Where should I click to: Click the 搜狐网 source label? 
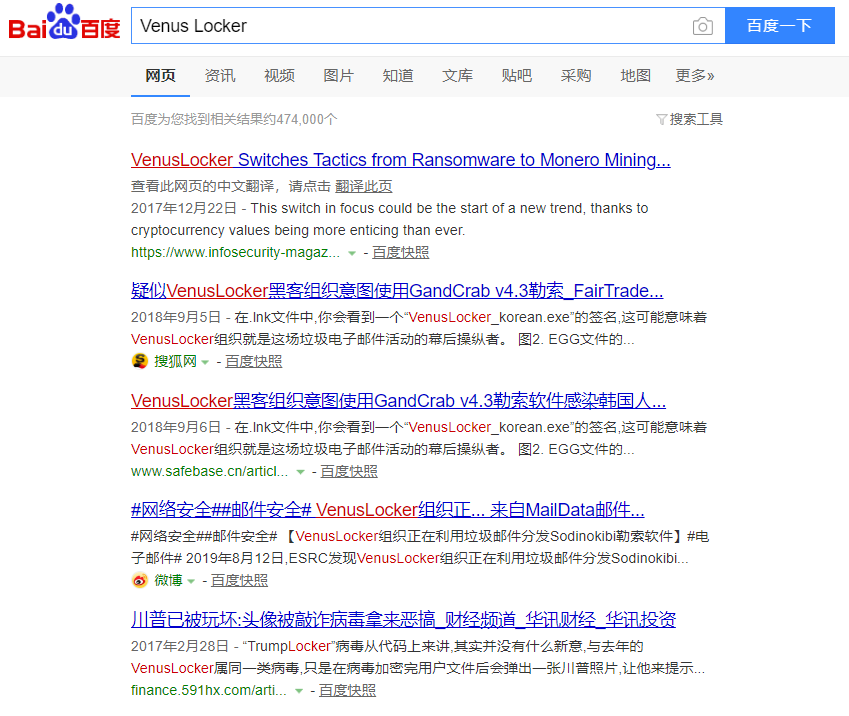pos(175,361)
